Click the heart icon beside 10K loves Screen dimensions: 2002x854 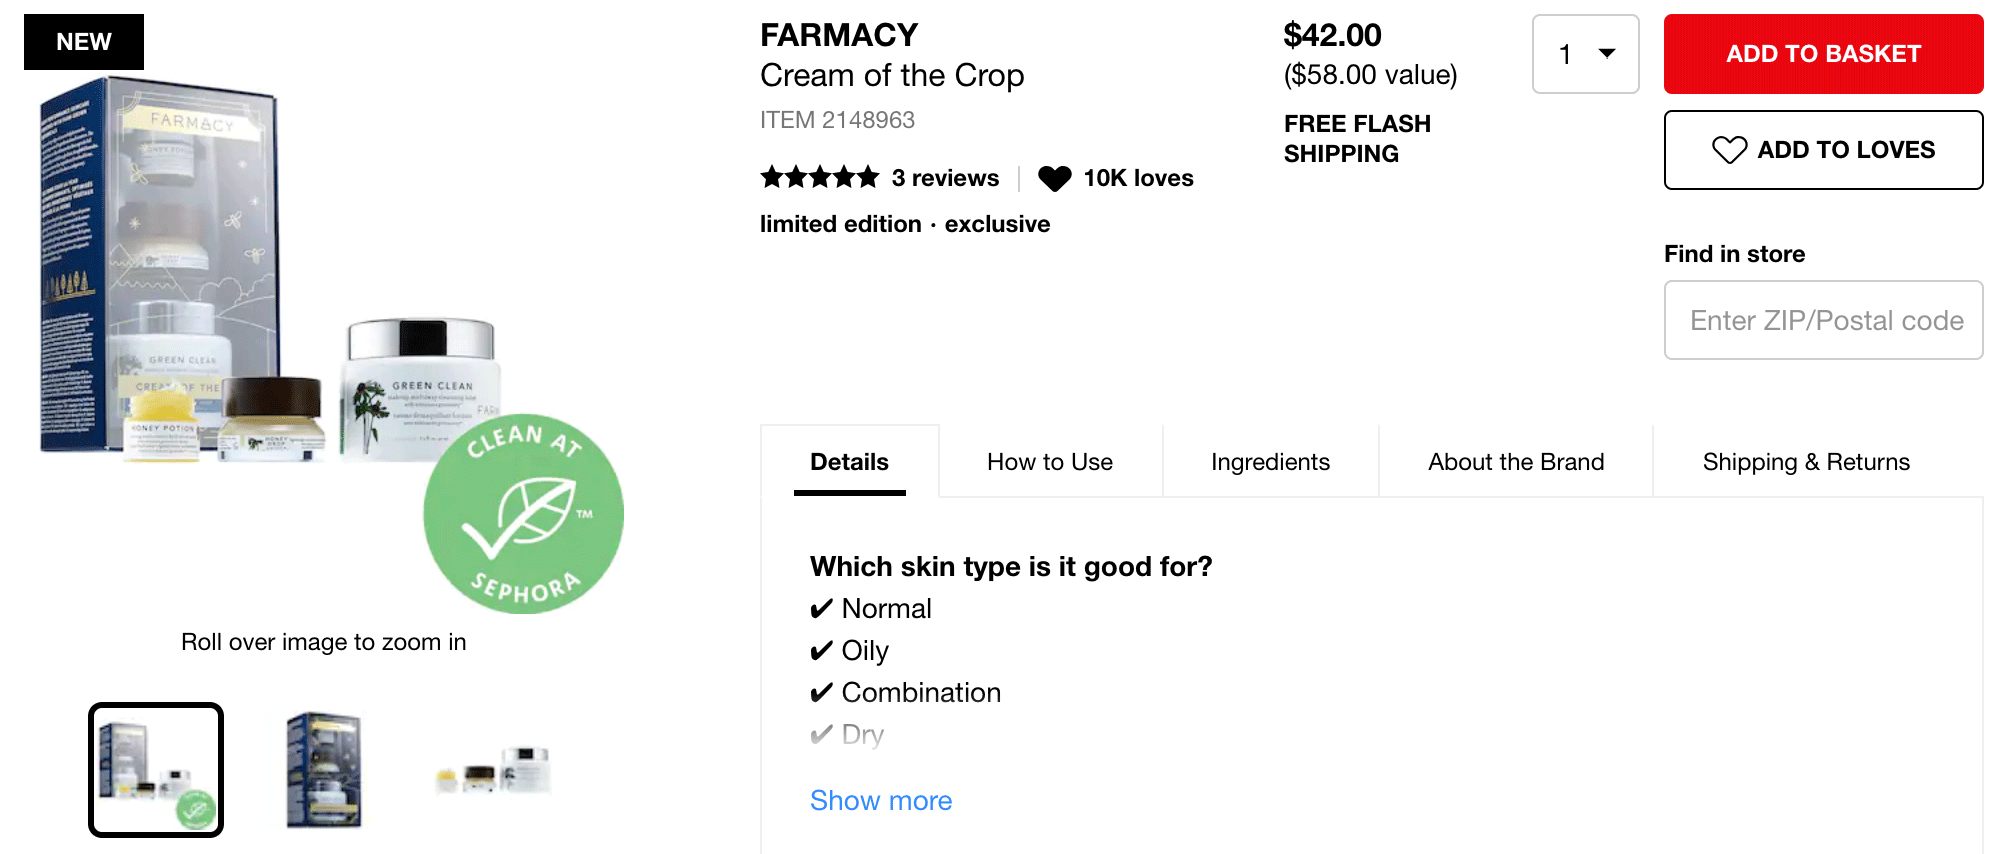(x=1054, y=178)
